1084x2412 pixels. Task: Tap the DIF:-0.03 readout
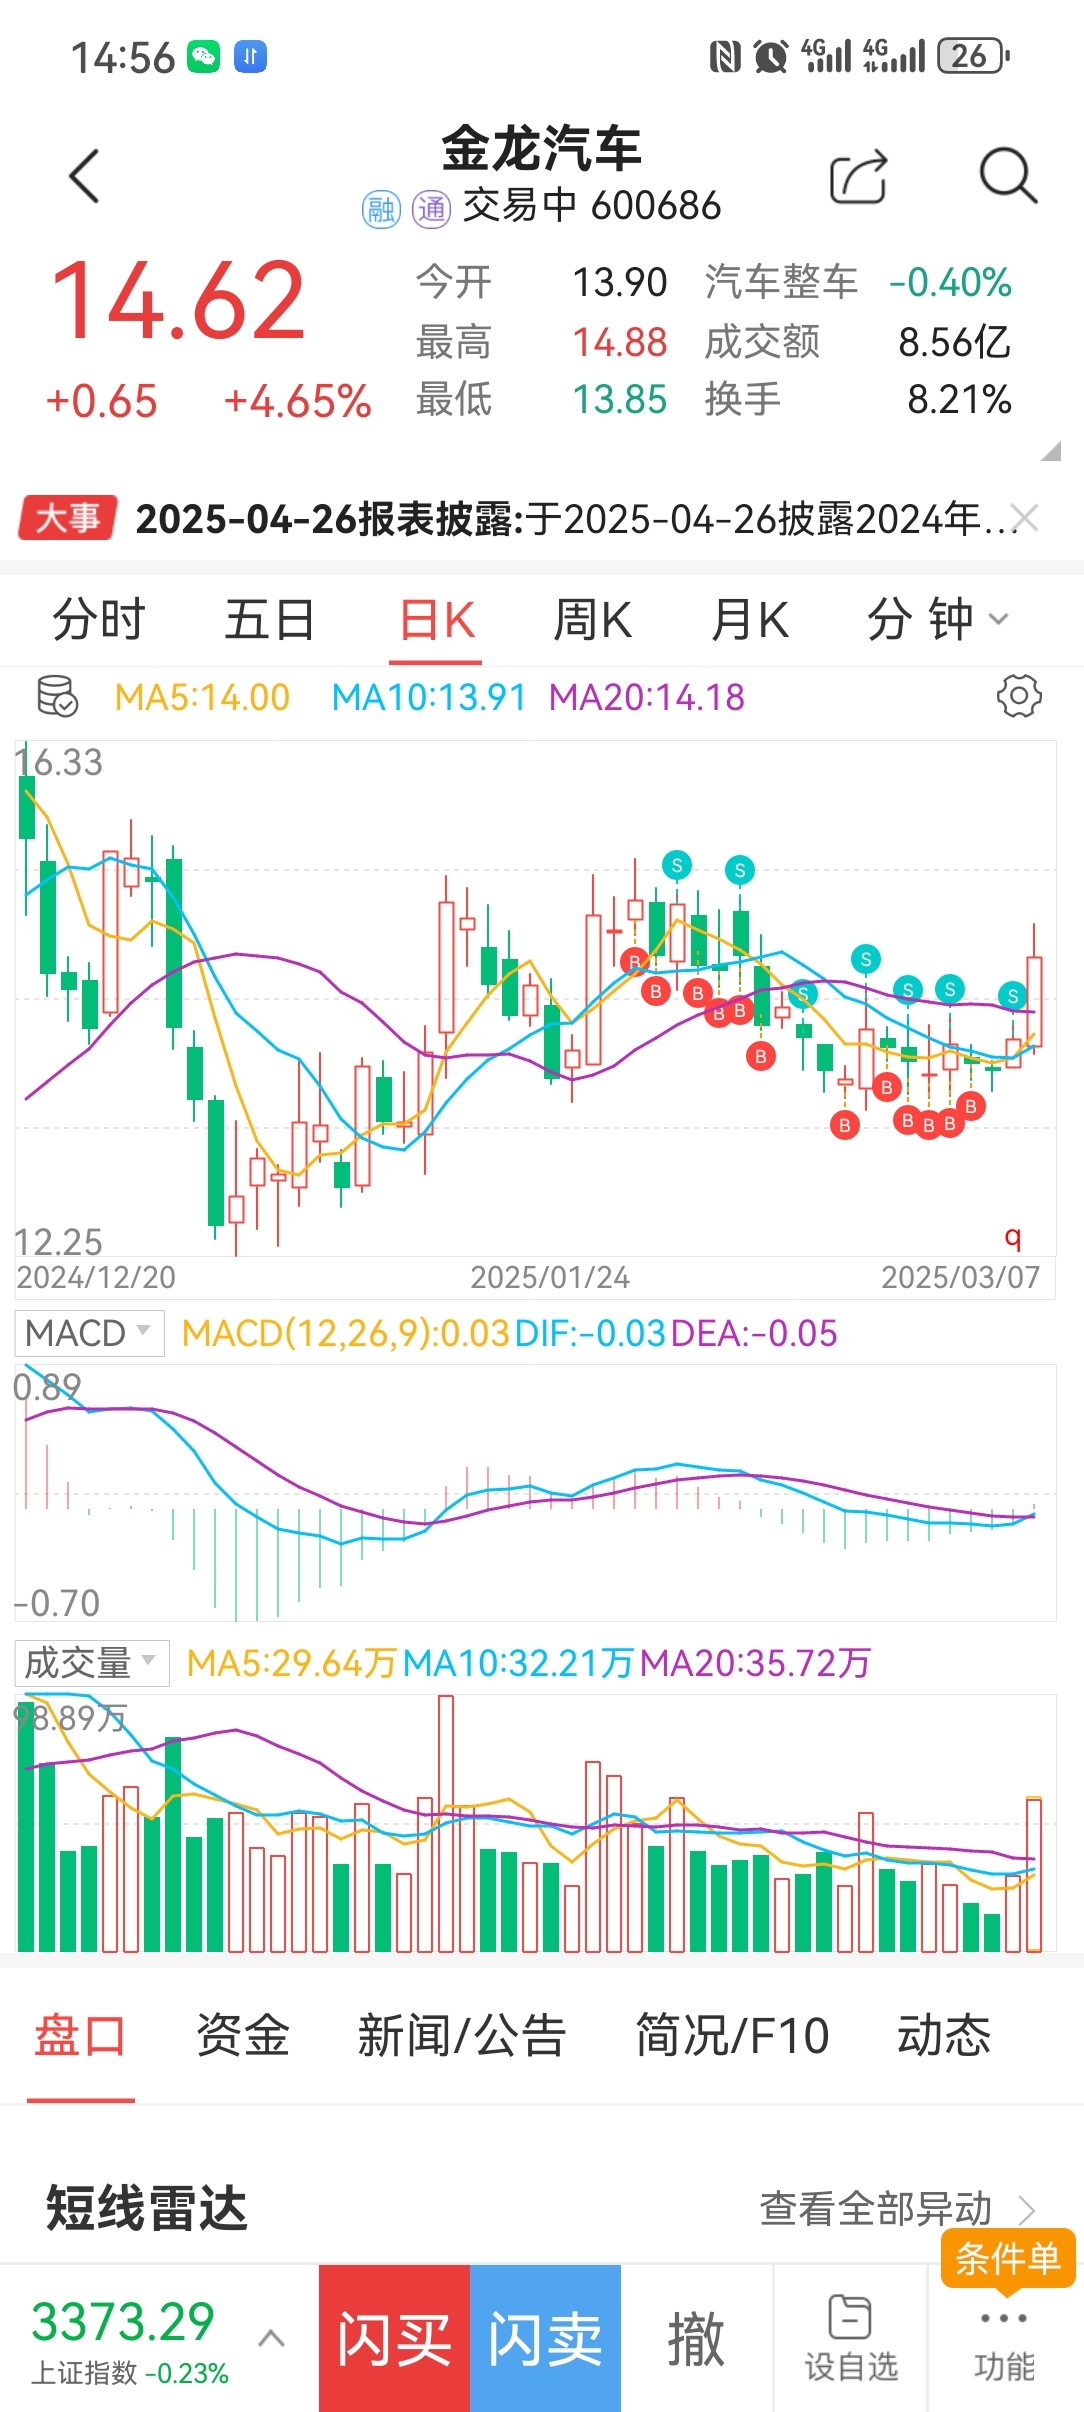point(591,1333)
